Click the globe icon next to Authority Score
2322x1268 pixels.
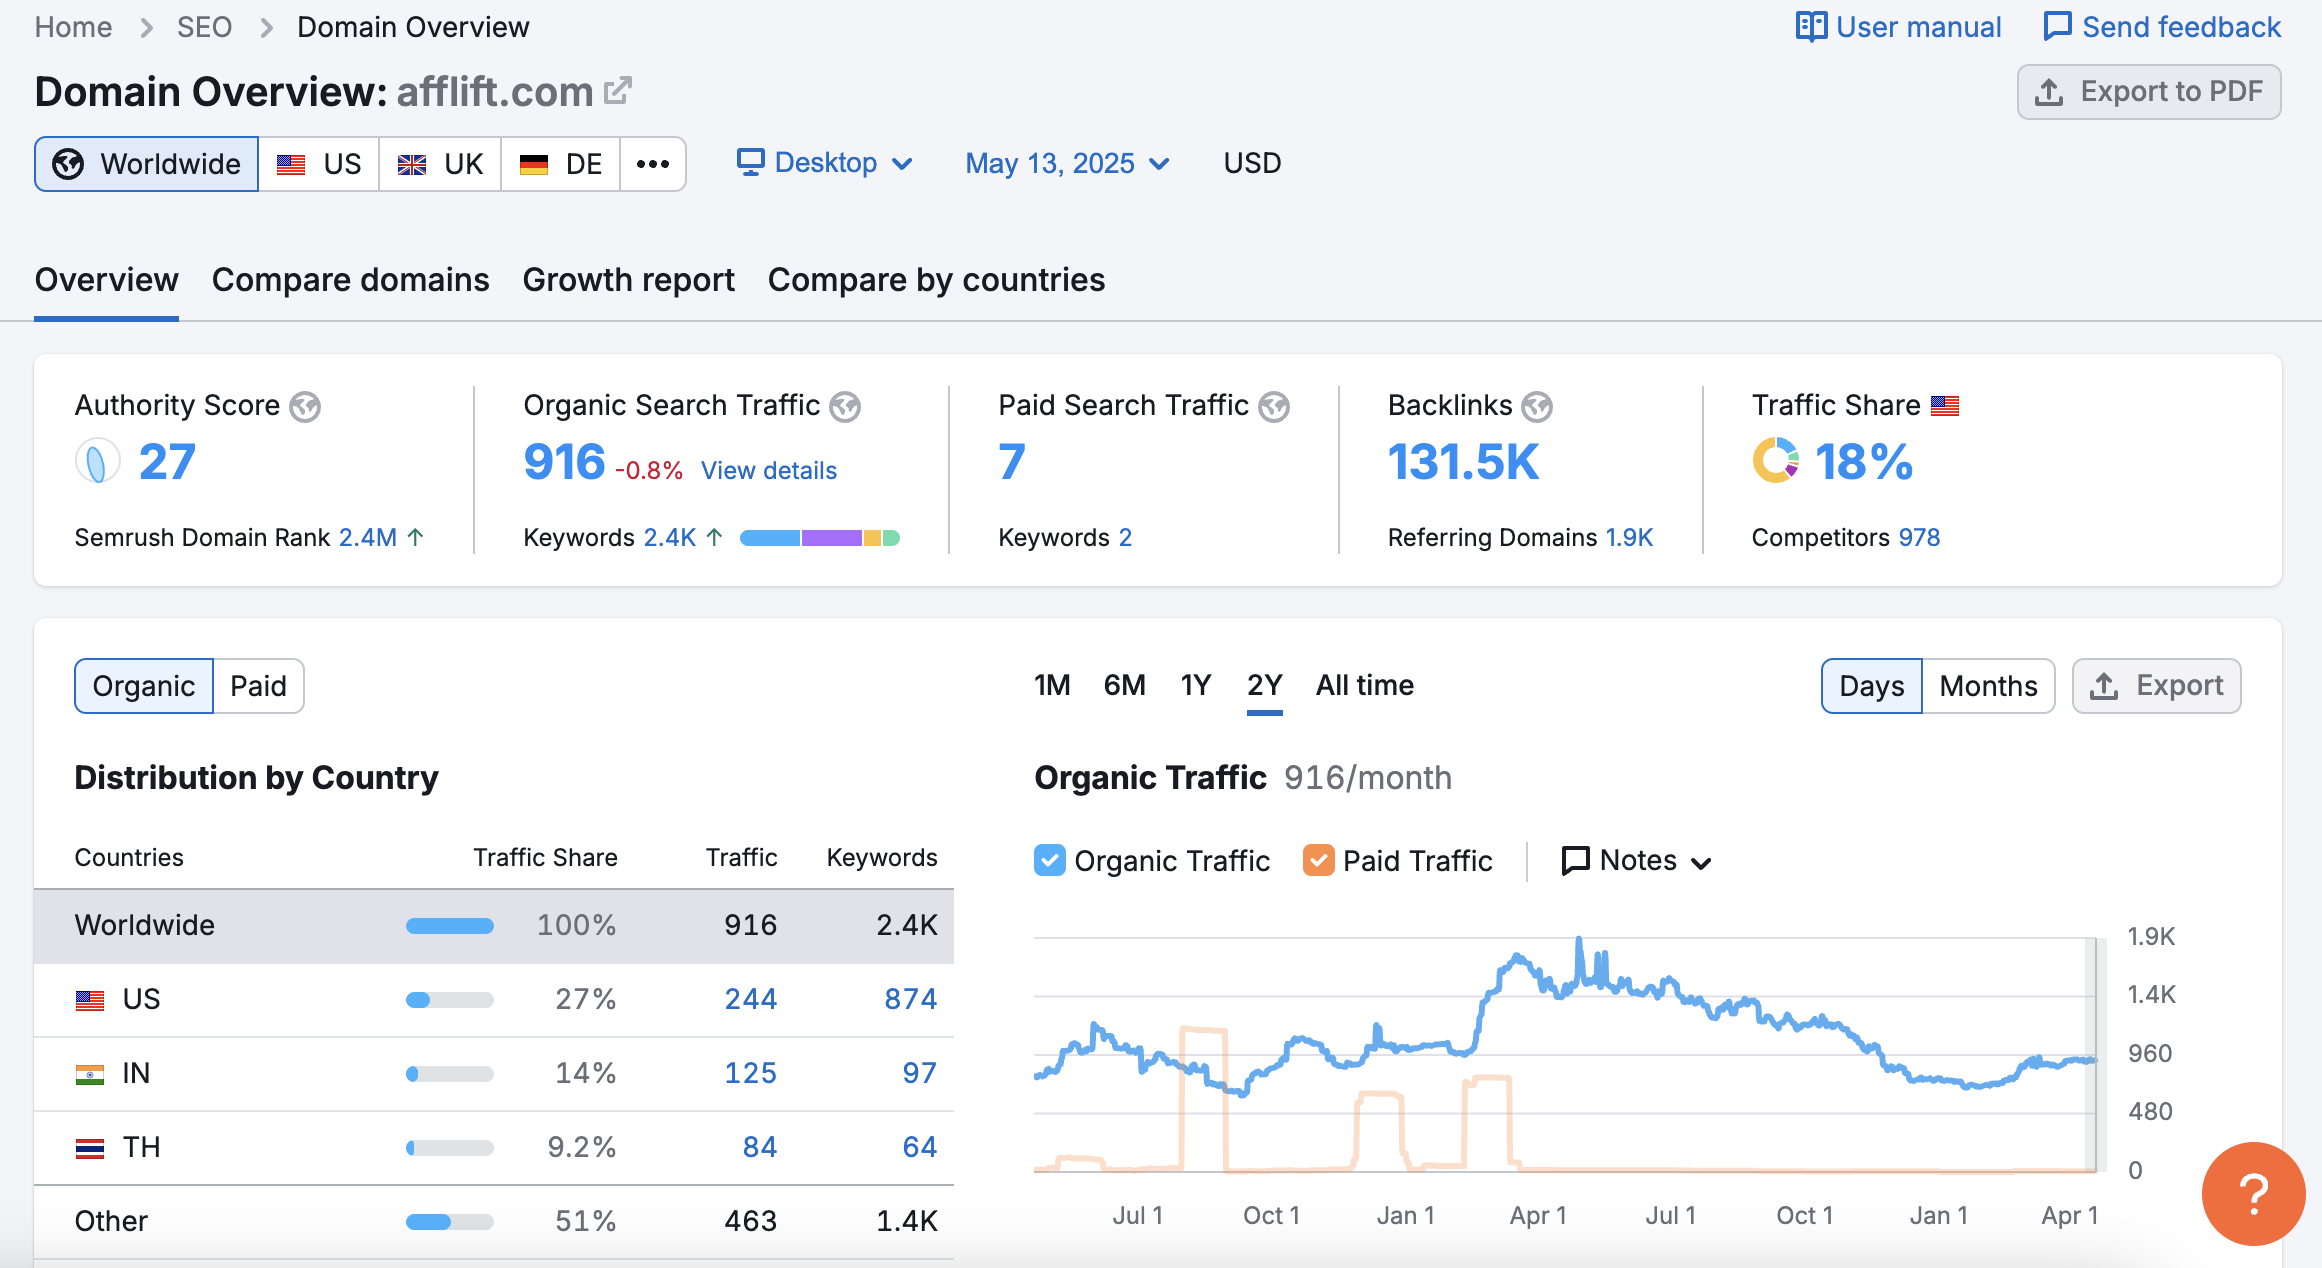tap(305, 407)
